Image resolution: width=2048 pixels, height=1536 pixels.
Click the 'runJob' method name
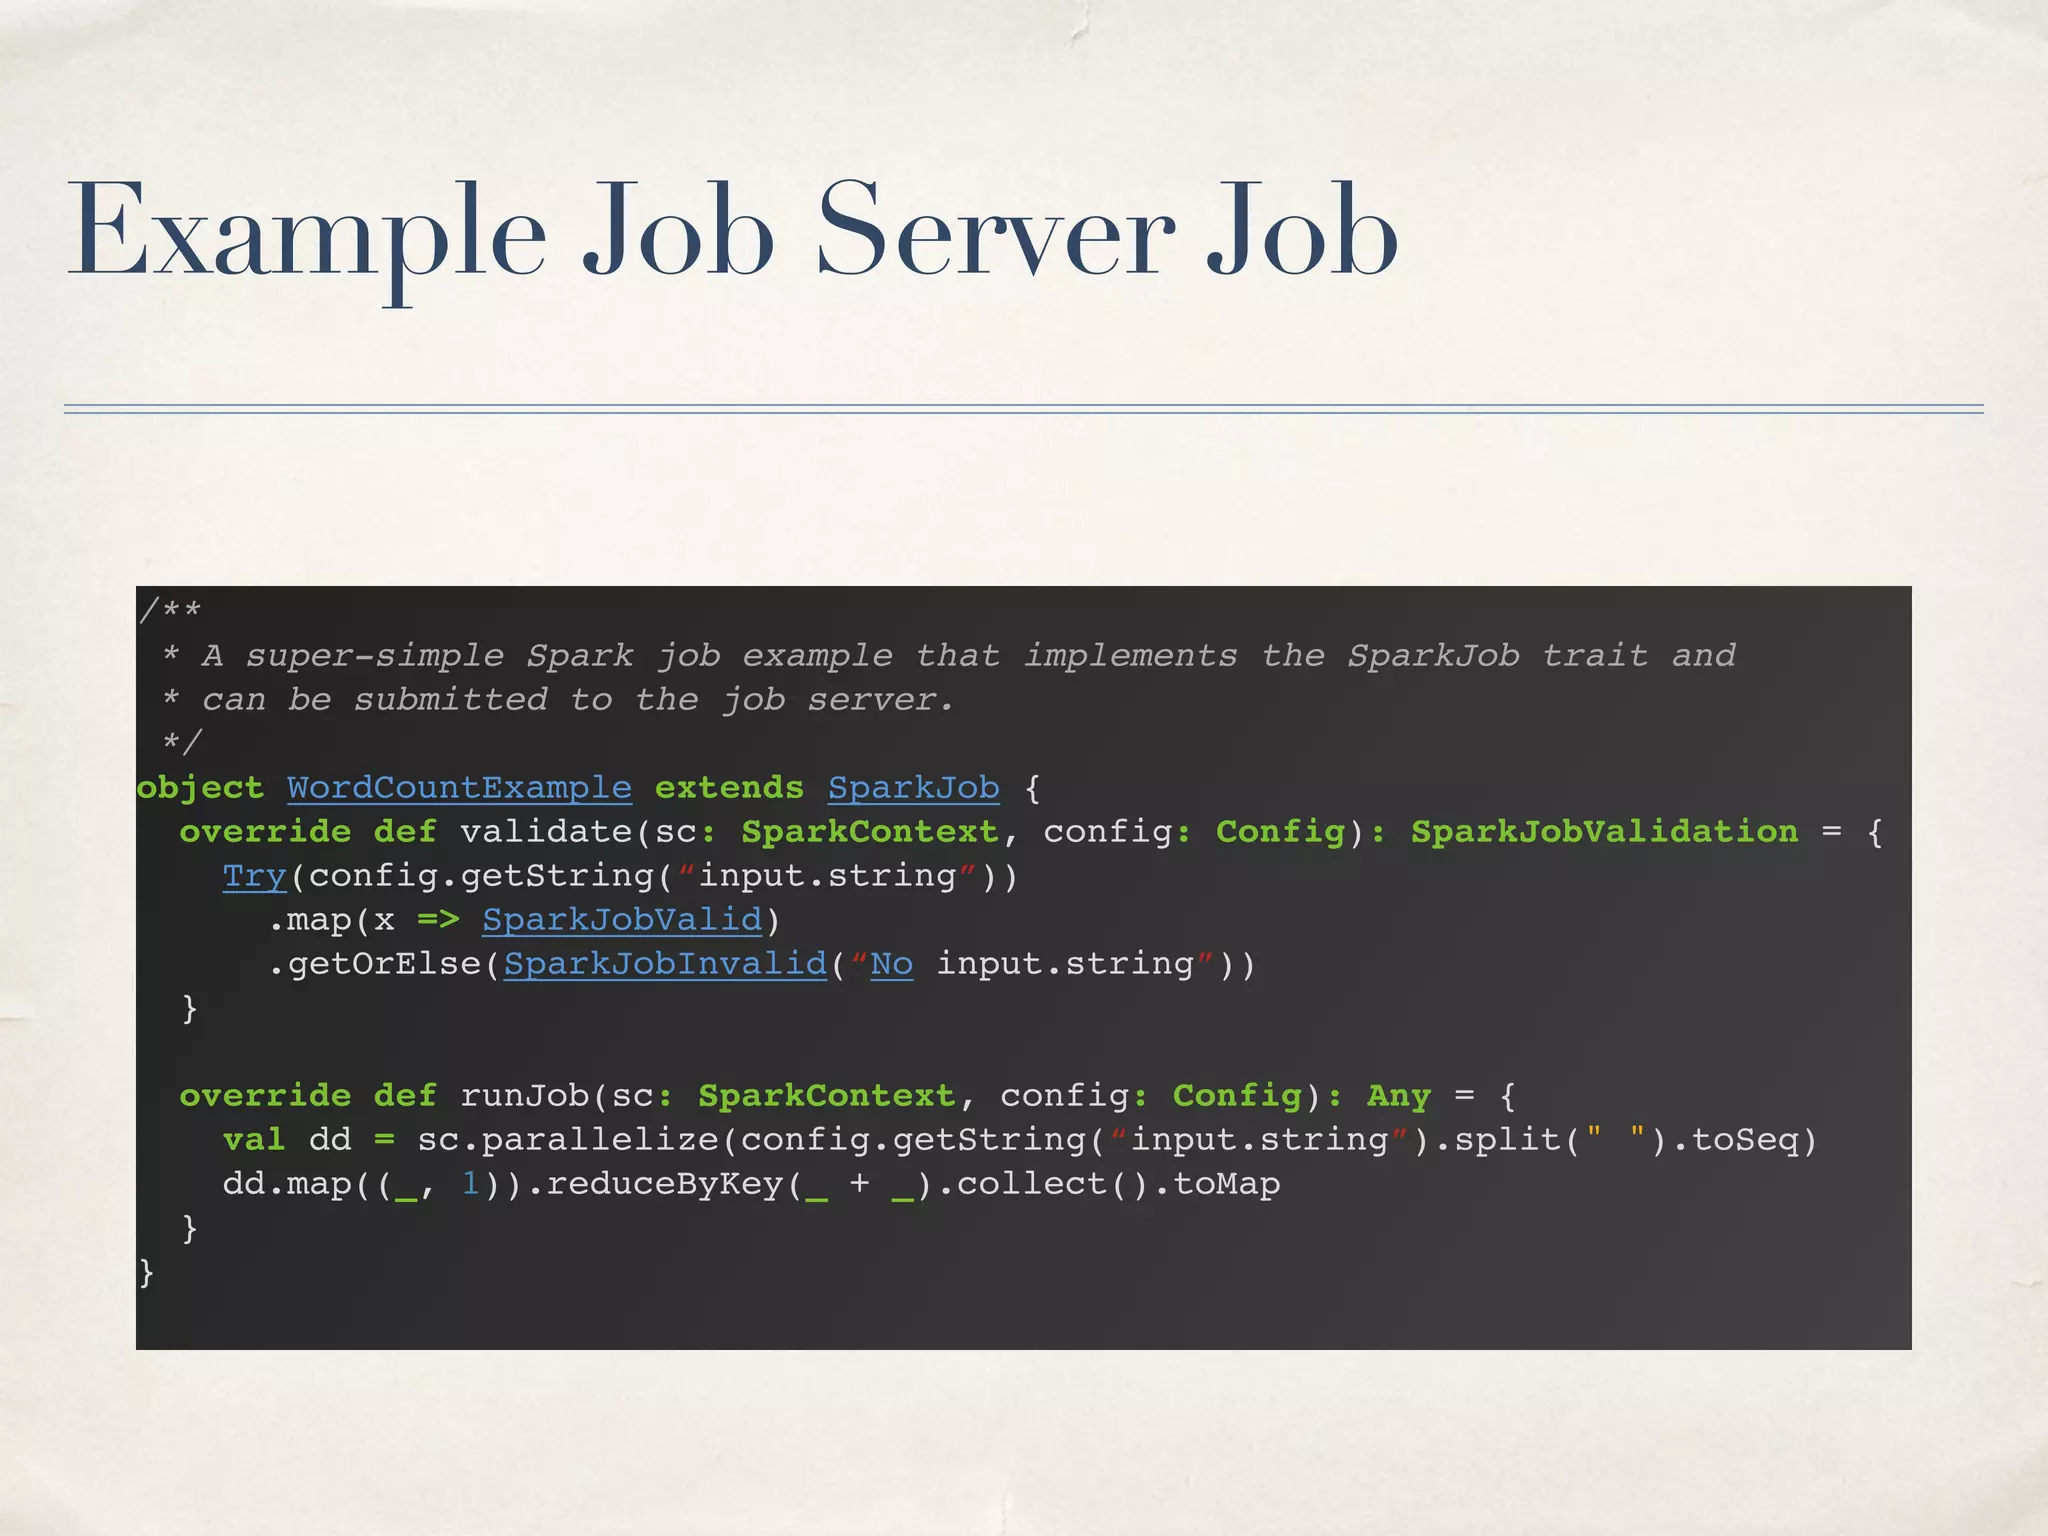[524, 1096]
